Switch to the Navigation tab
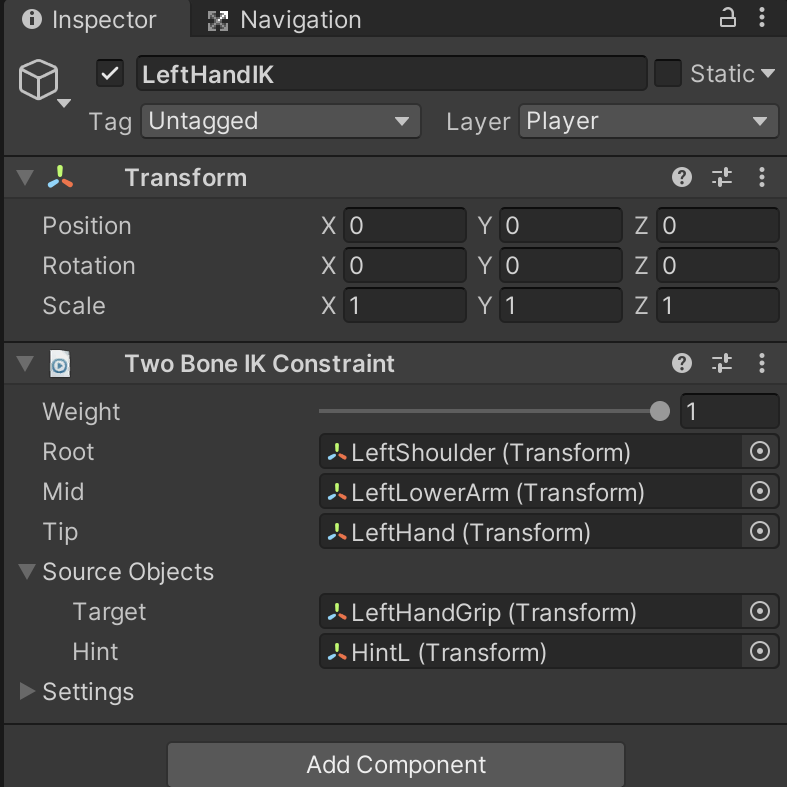The width and height of the screenshot is (787, 787). click(x=286, y=20)
